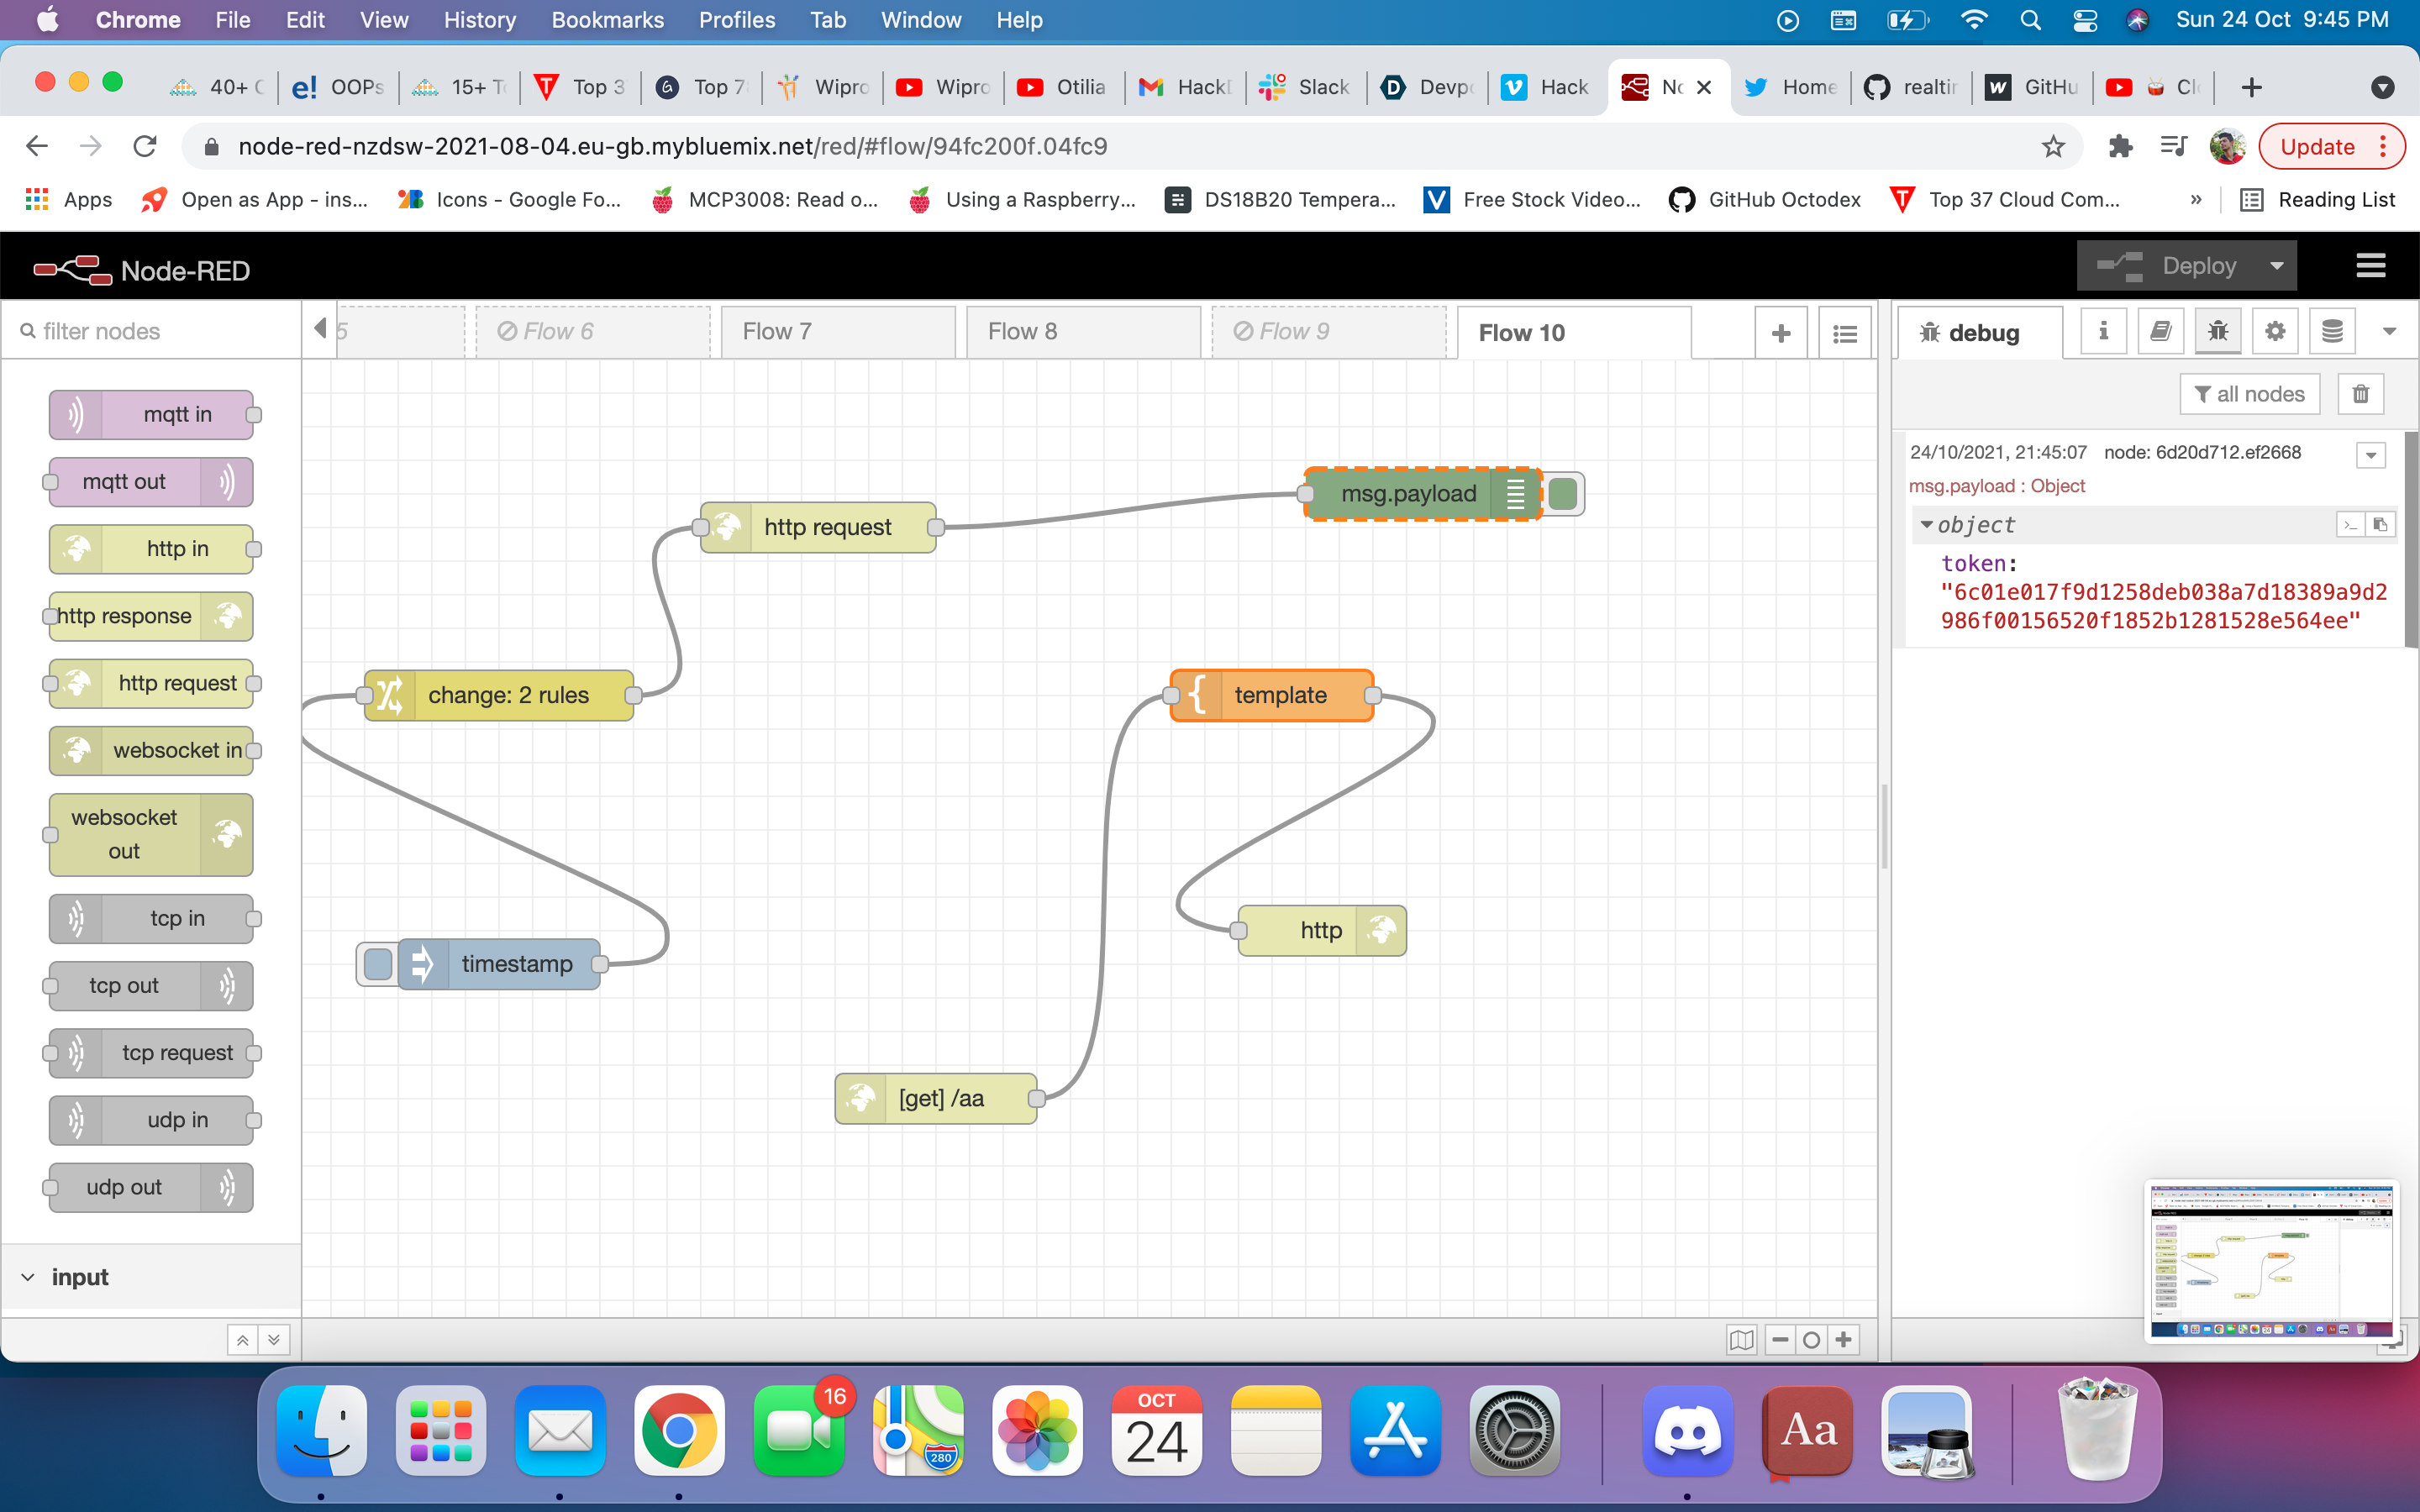Open the Node-RED hamburger main menu
2420x1512 pixels.
pos(2370,266)
